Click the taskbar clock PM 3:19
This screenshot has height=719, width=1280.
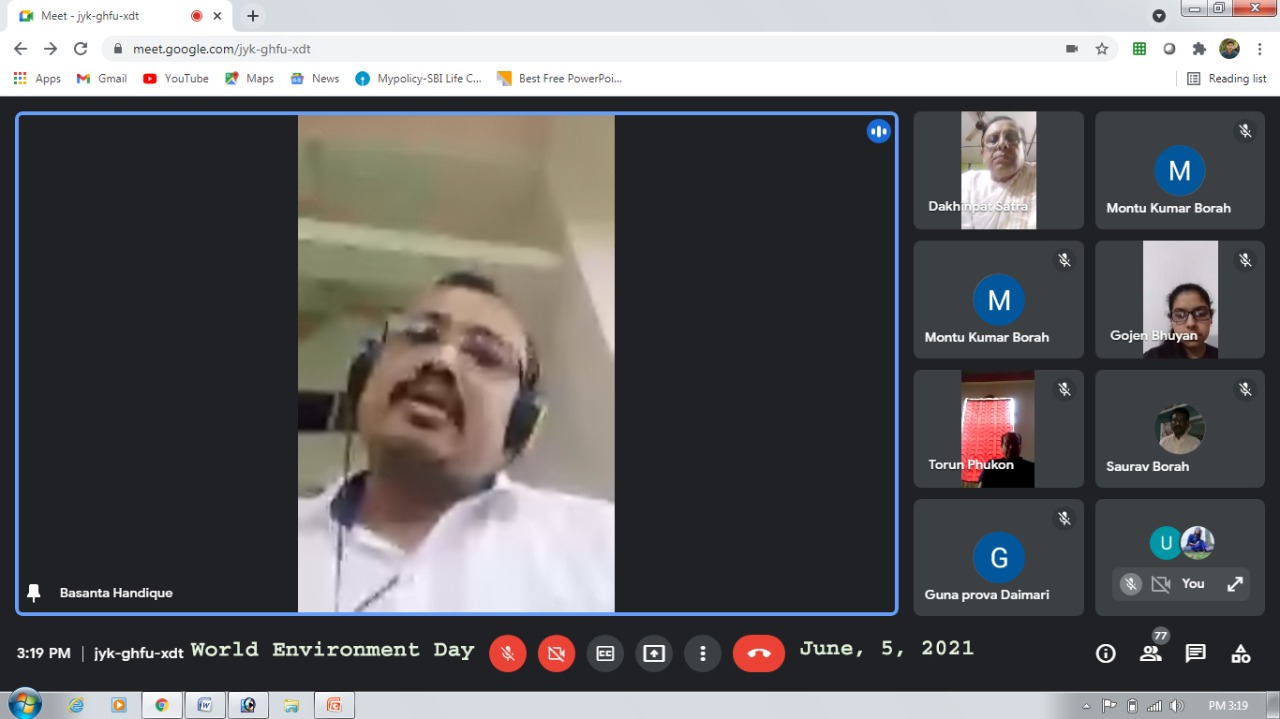1229,706
